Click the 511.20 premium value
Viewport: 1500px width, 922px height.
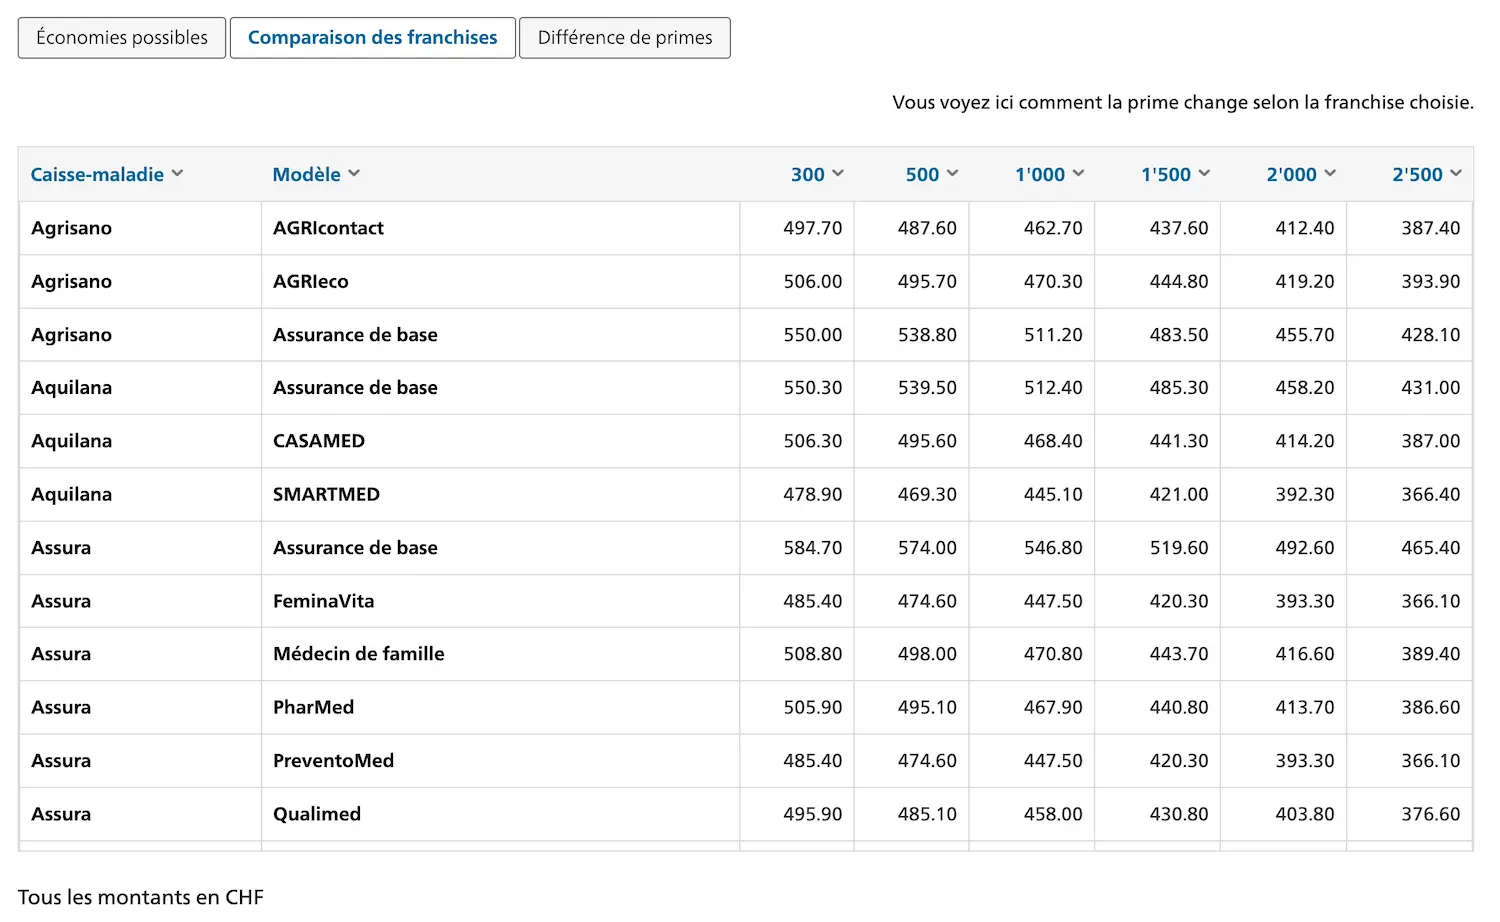point(1053,335)
